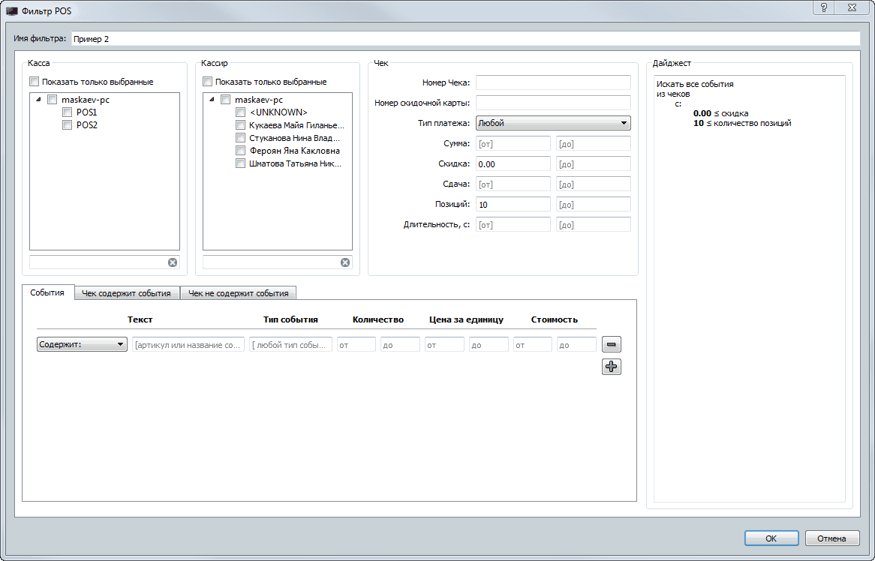Click the minus button to remove event row
This screenshot has width=875, height=561.
point(612,344)
